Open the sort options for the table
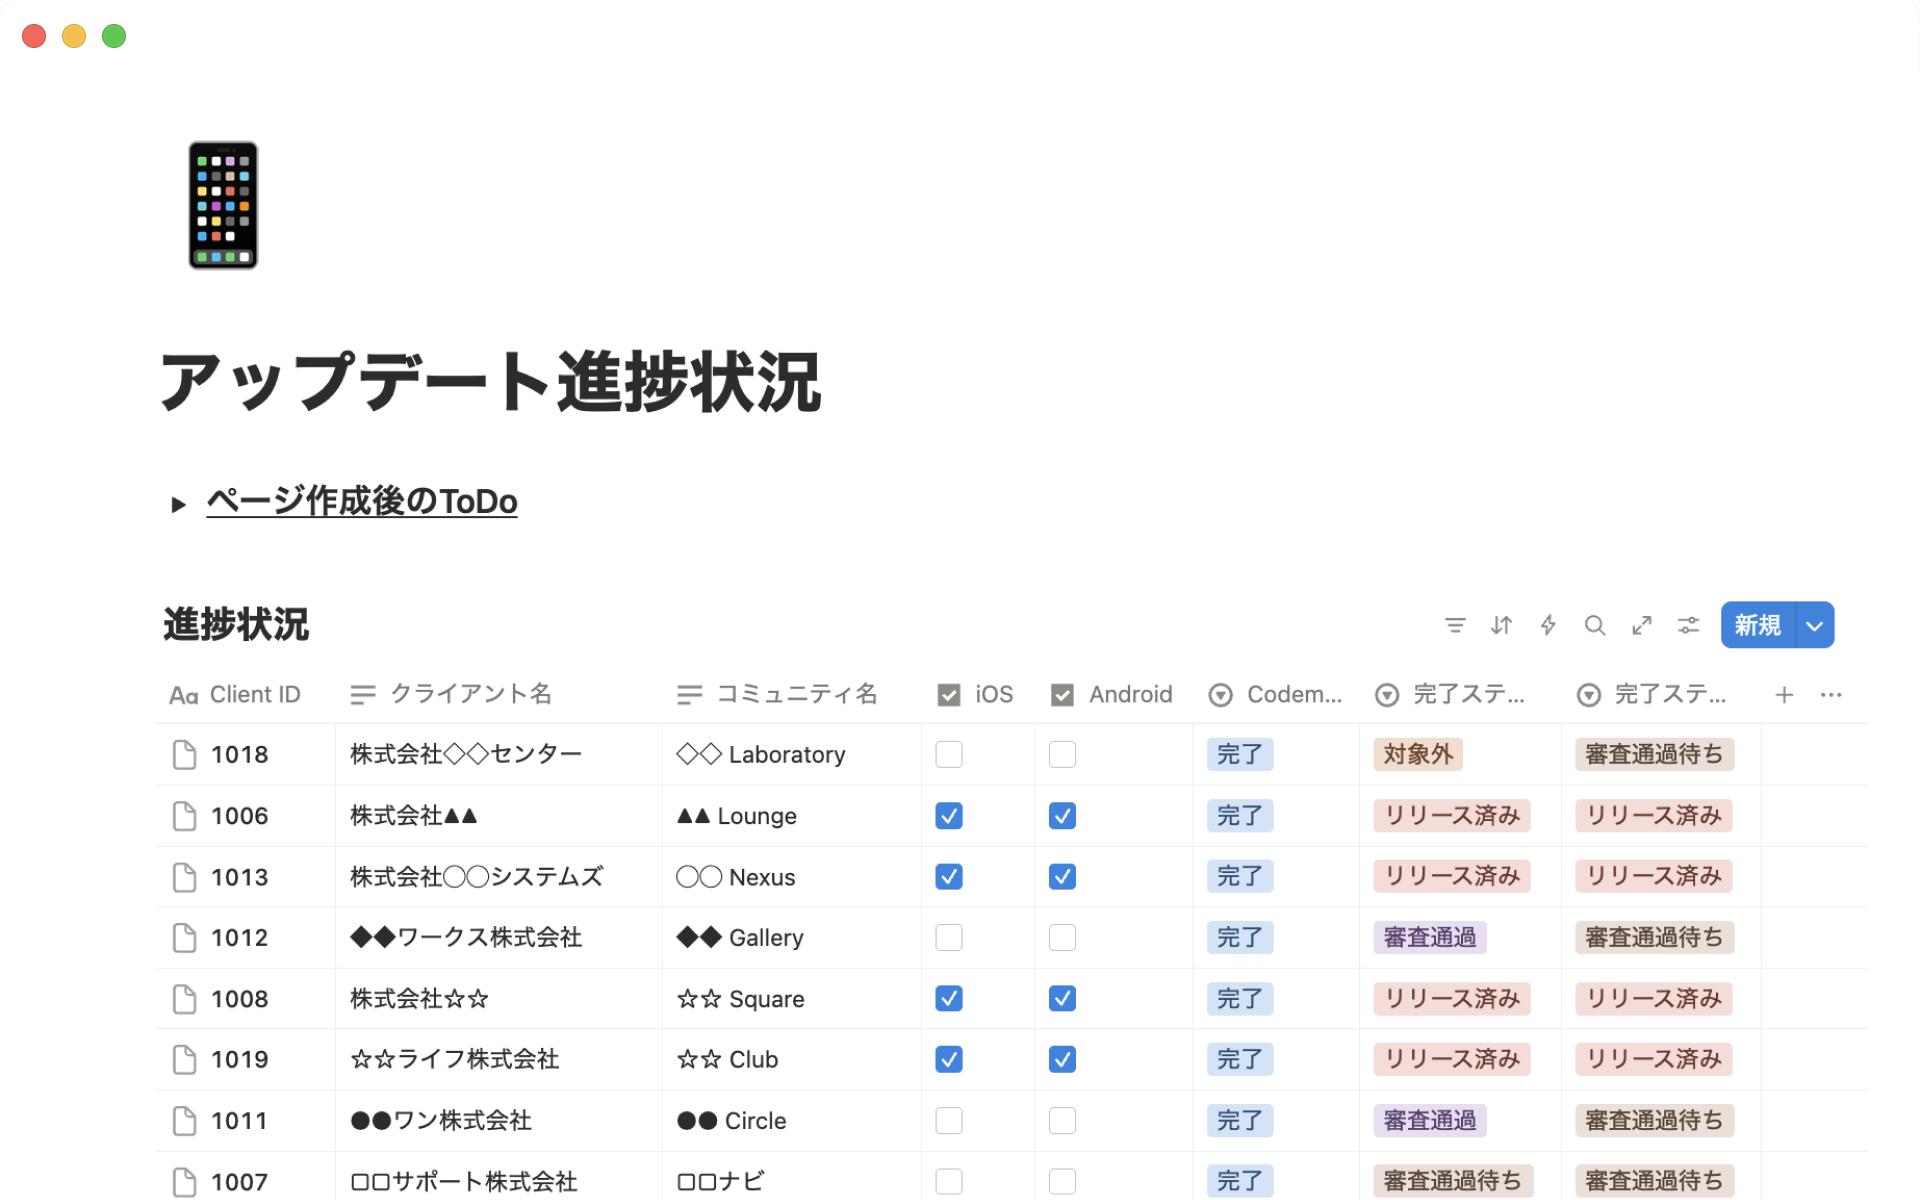The width and height of the screenshot is (1920, 1200). pyautogui.click(x=1501, y=625)
